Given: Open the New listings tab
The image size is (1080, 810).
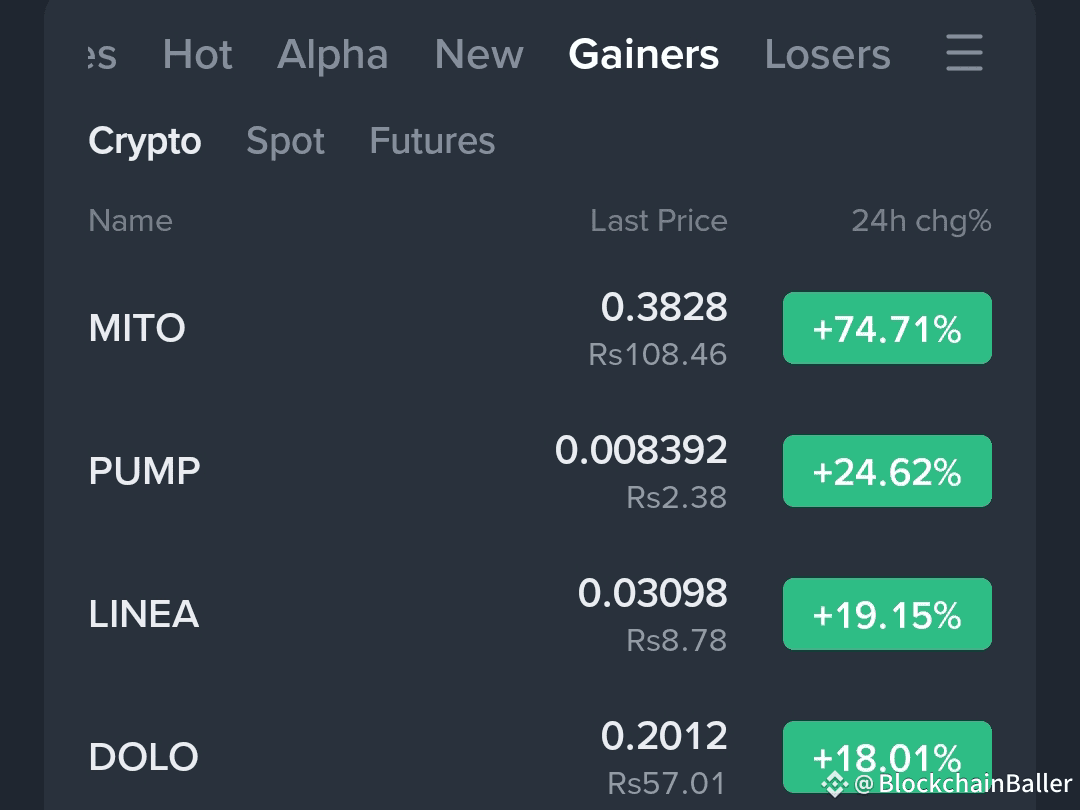Looking at the screenshot, I should [479, 54].
